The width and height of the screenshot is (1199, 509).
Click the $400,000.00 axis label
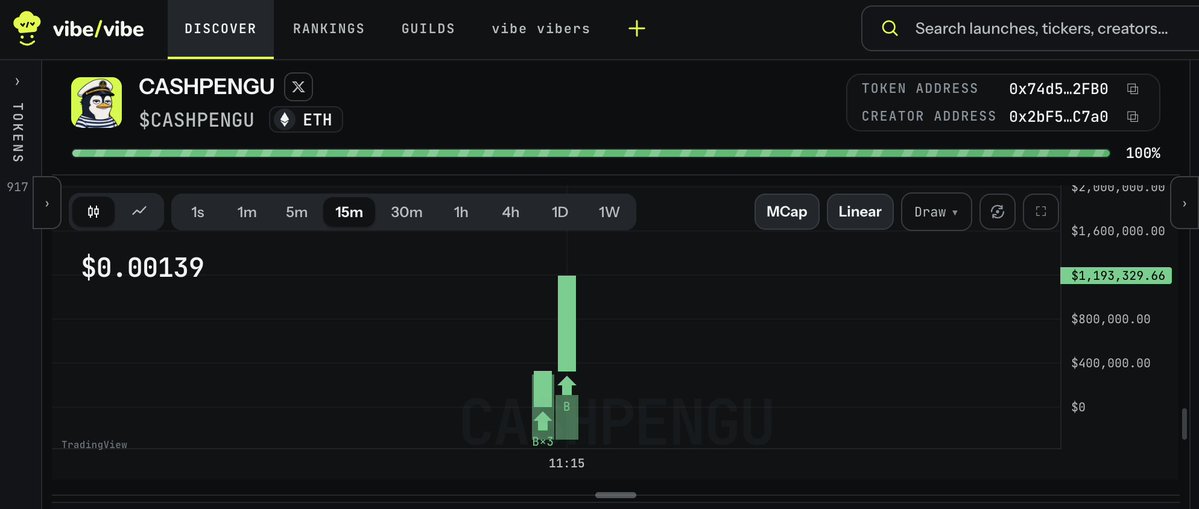point(1110,363)
